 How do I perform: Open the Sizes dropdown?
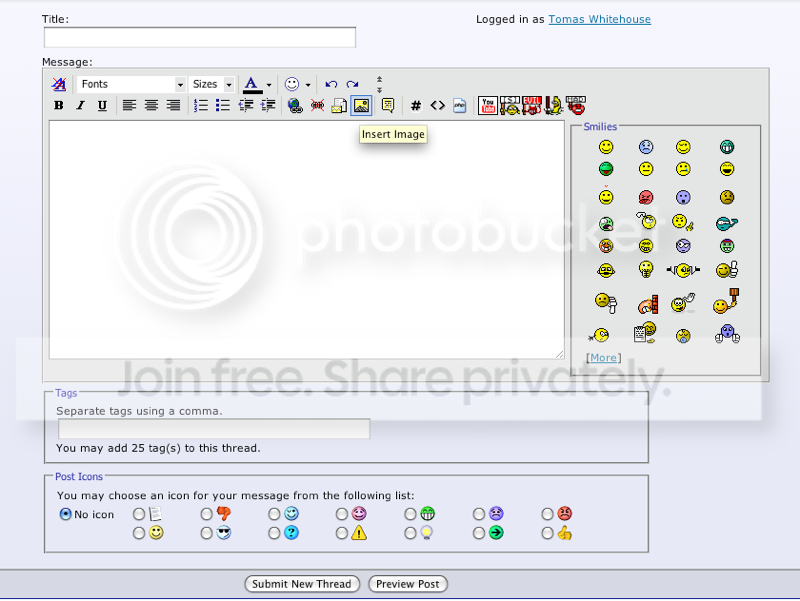212,84
